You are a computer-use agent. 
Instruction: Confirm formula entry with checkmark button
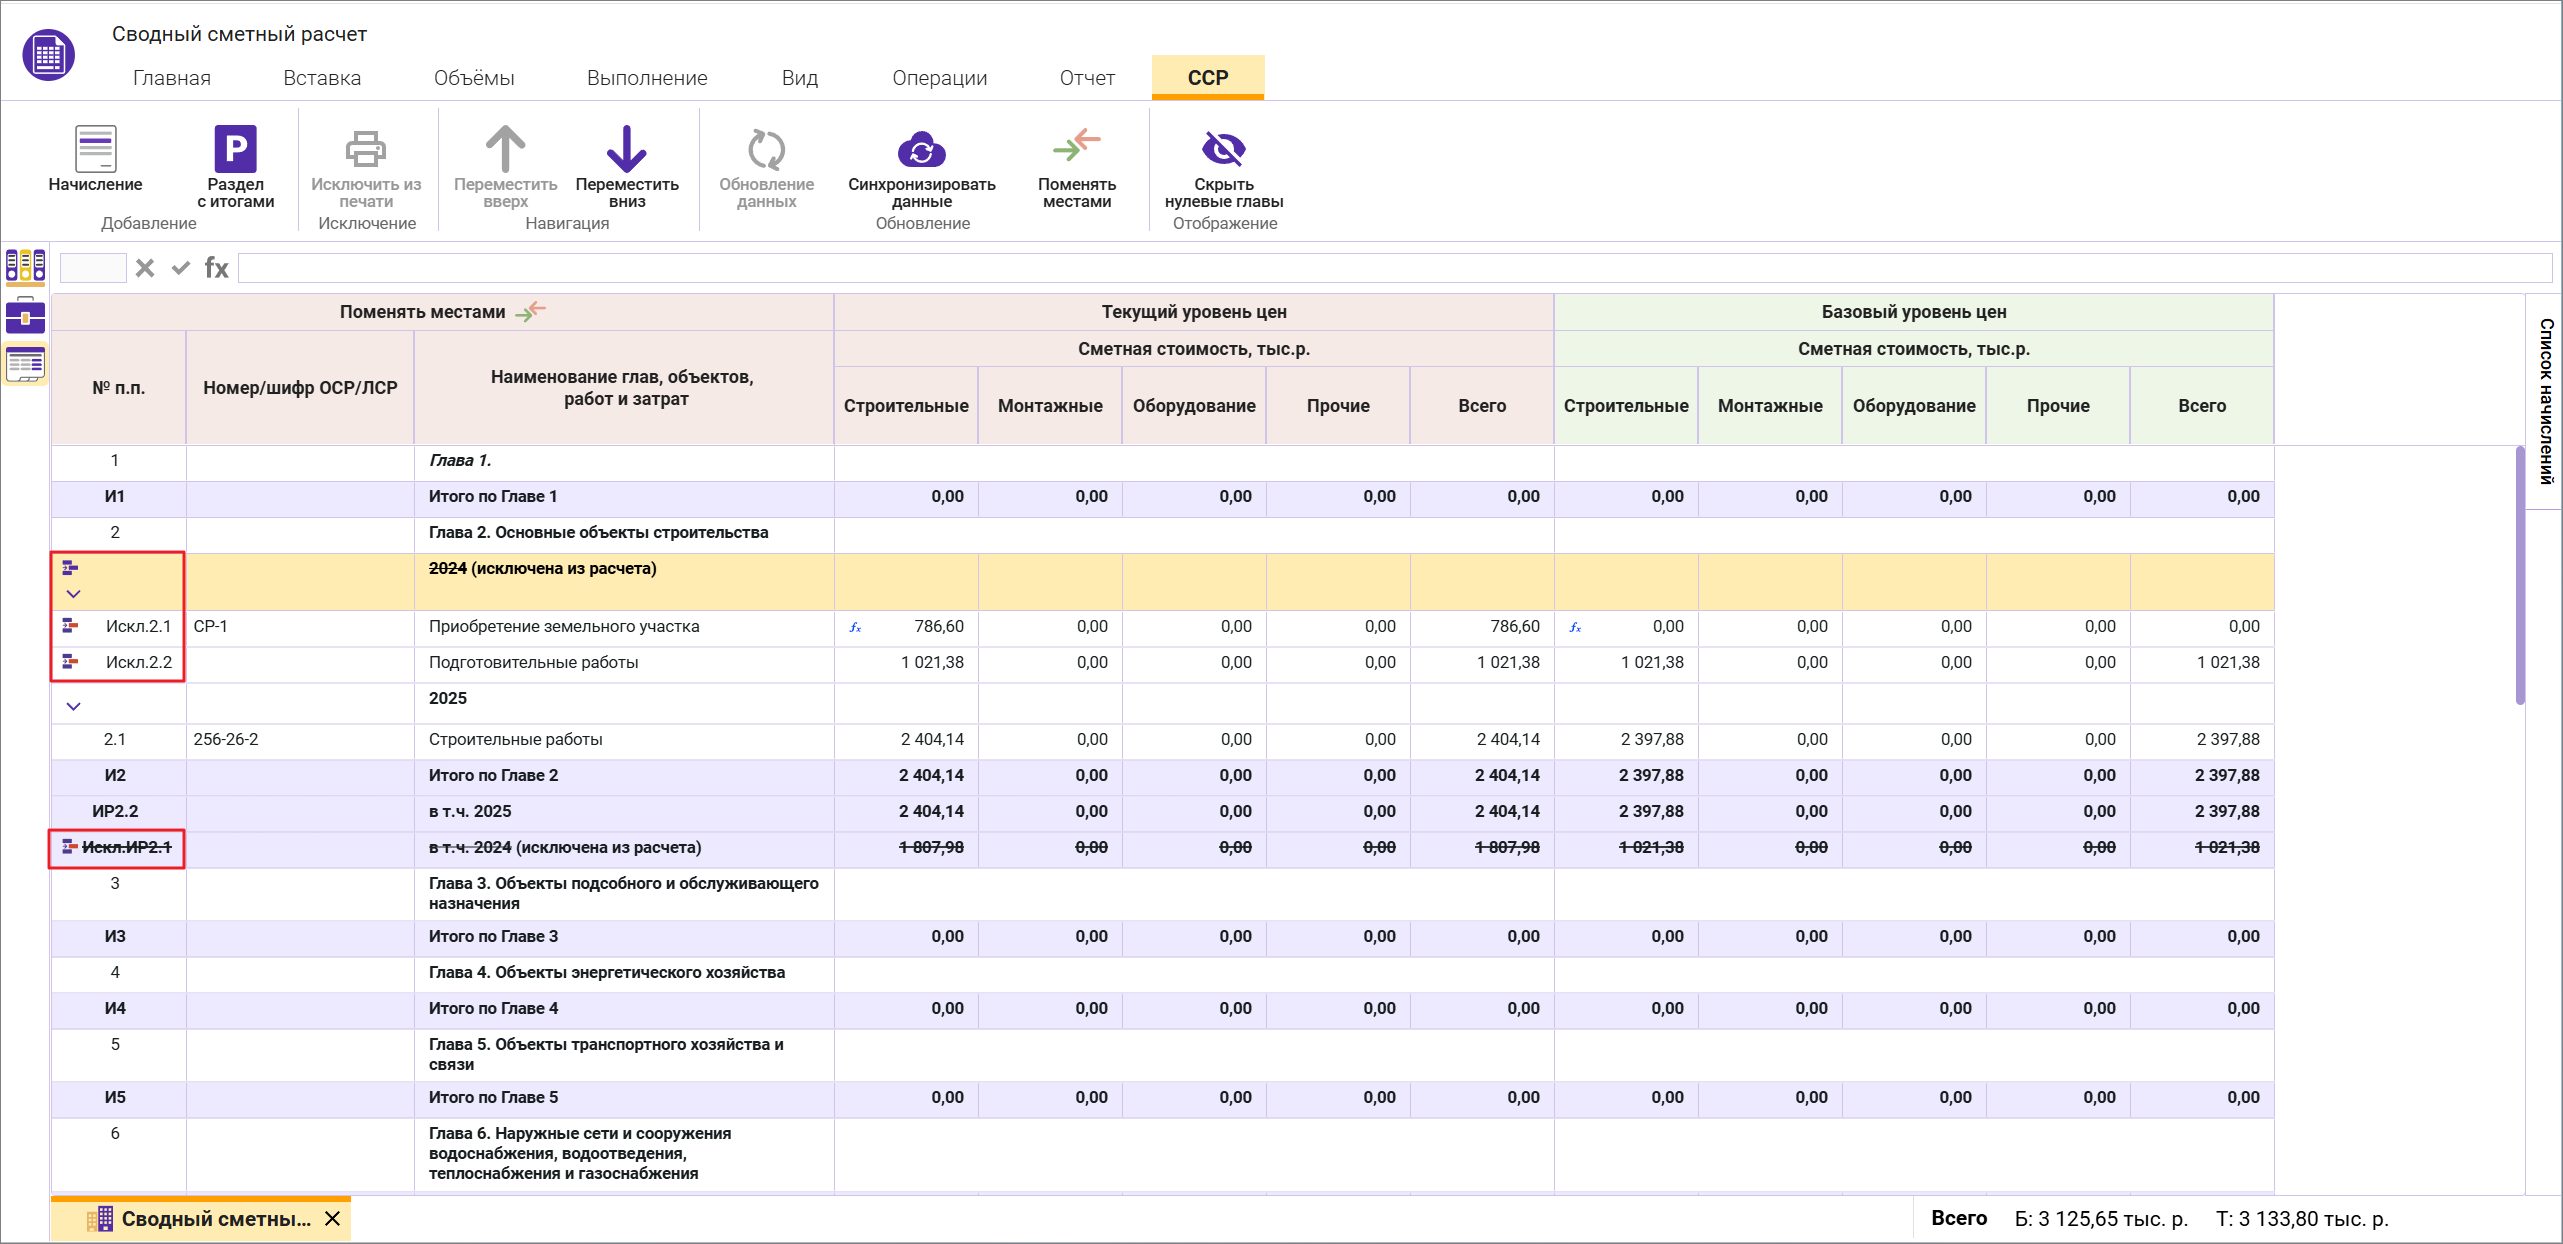pos(181,267)
